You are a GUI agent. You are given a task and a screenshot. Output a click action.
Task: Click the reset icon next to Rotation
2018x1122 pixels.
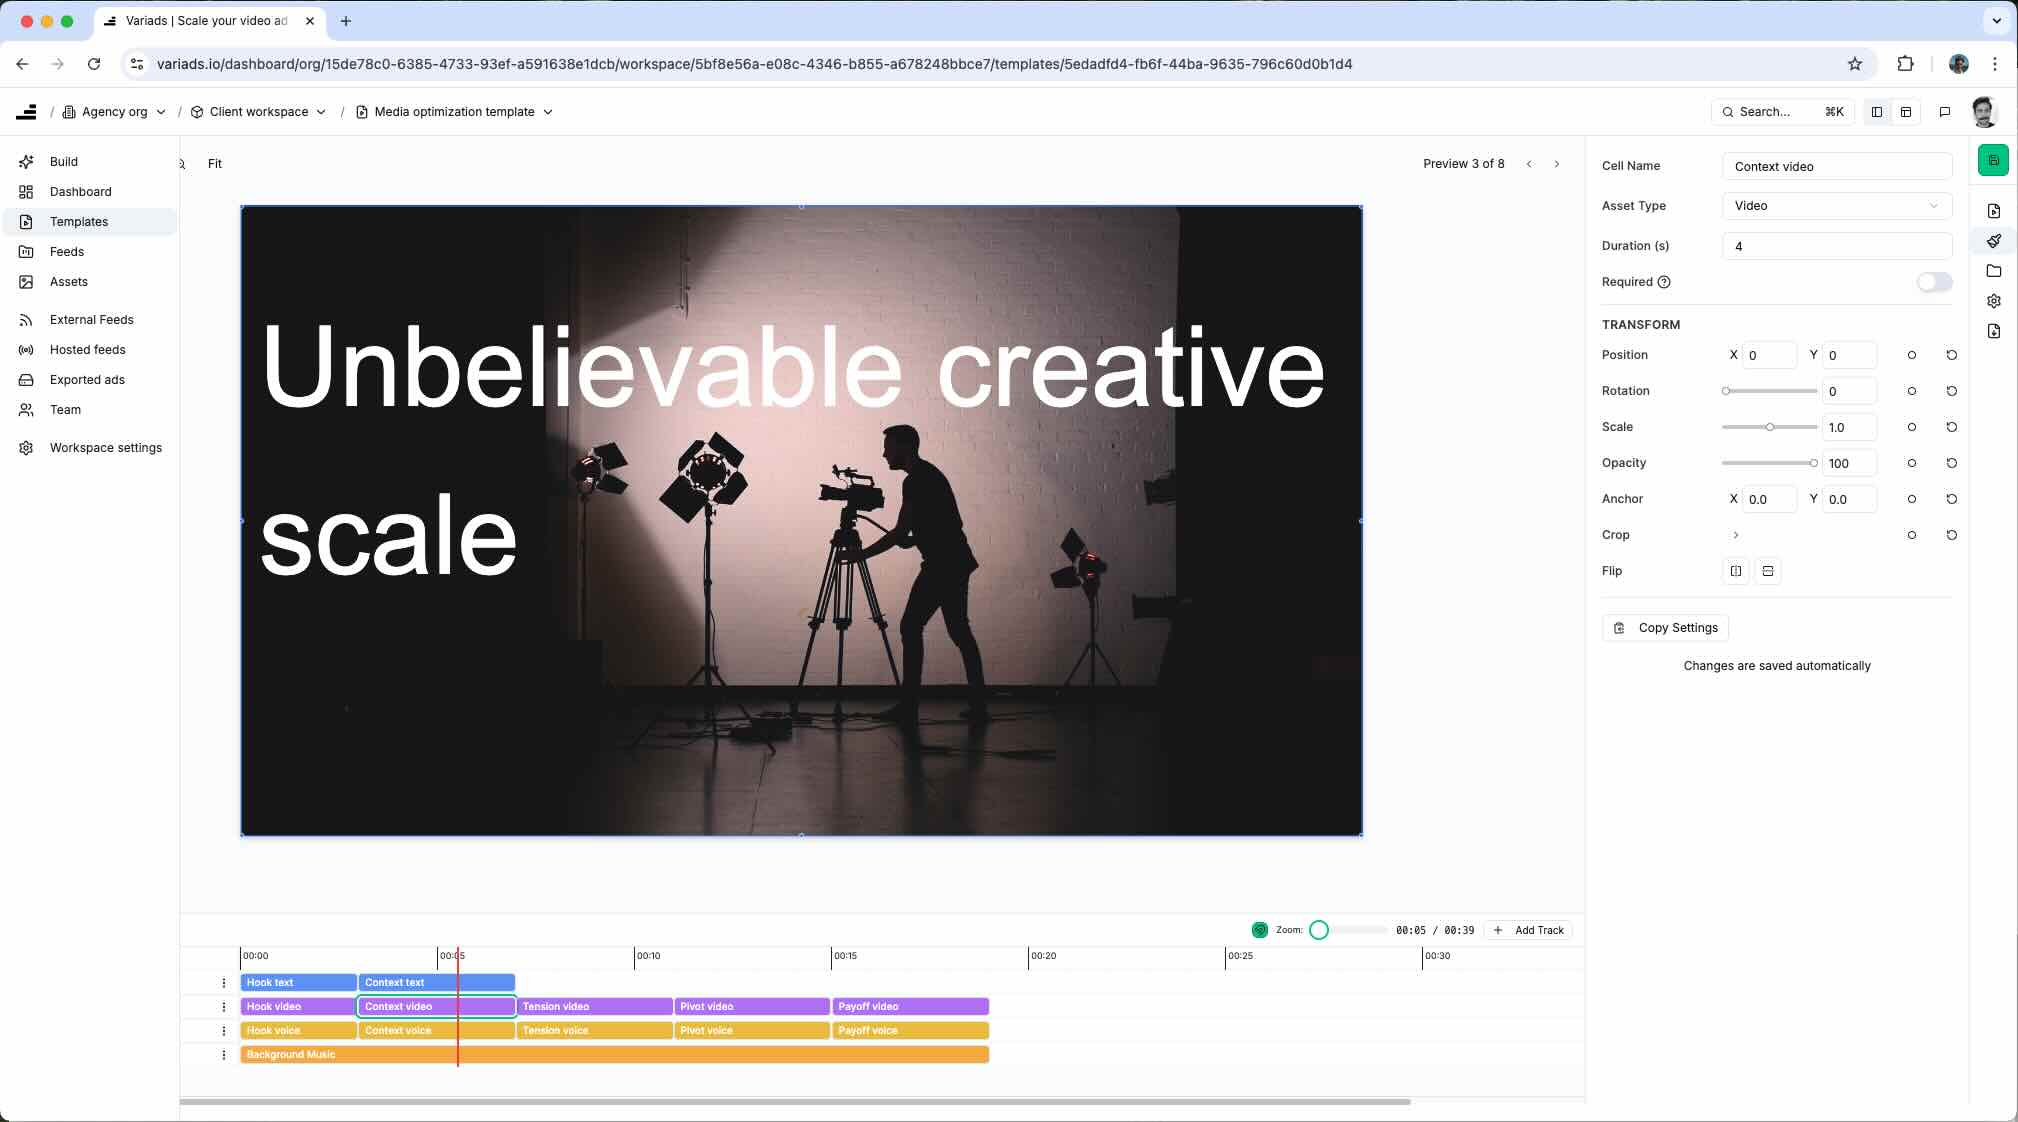click(x=1952, y=391)
